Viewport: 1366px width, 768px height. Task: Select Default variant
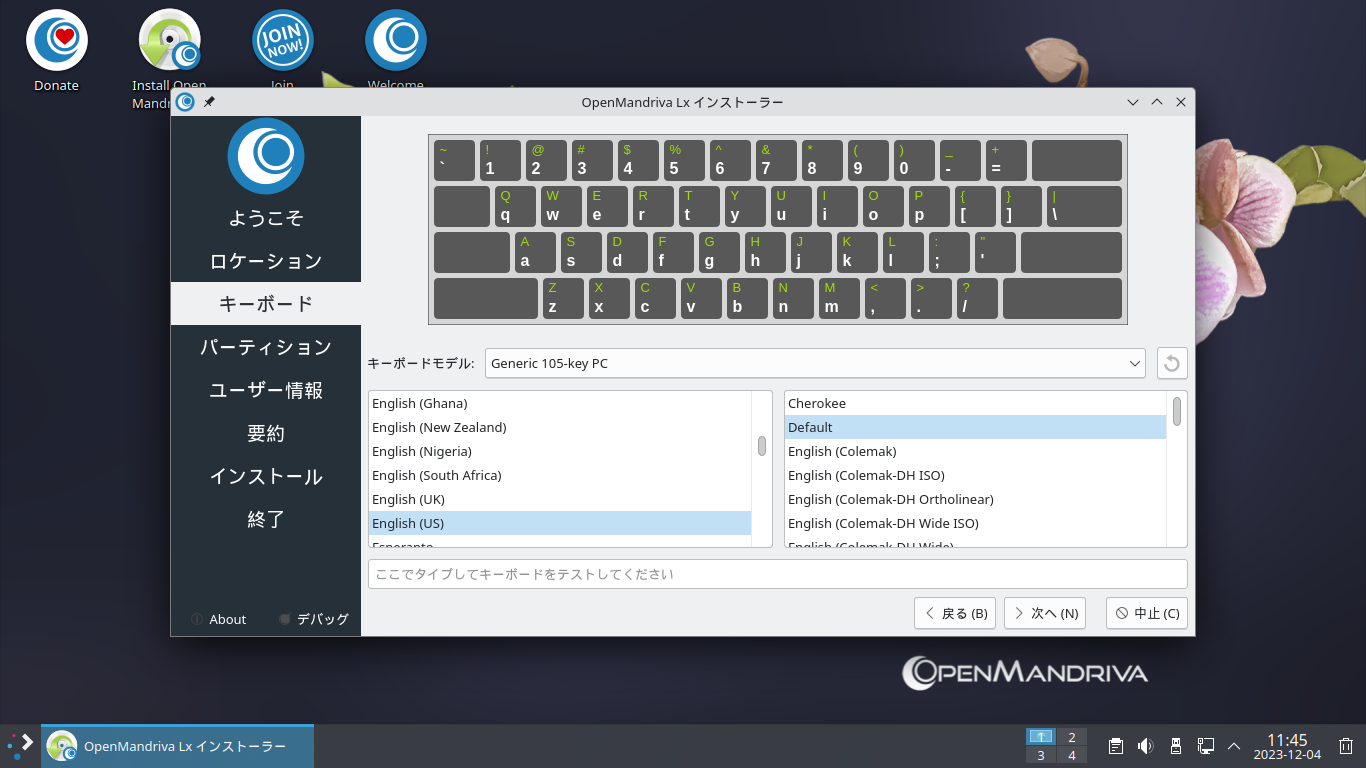[x=975, y=427]
